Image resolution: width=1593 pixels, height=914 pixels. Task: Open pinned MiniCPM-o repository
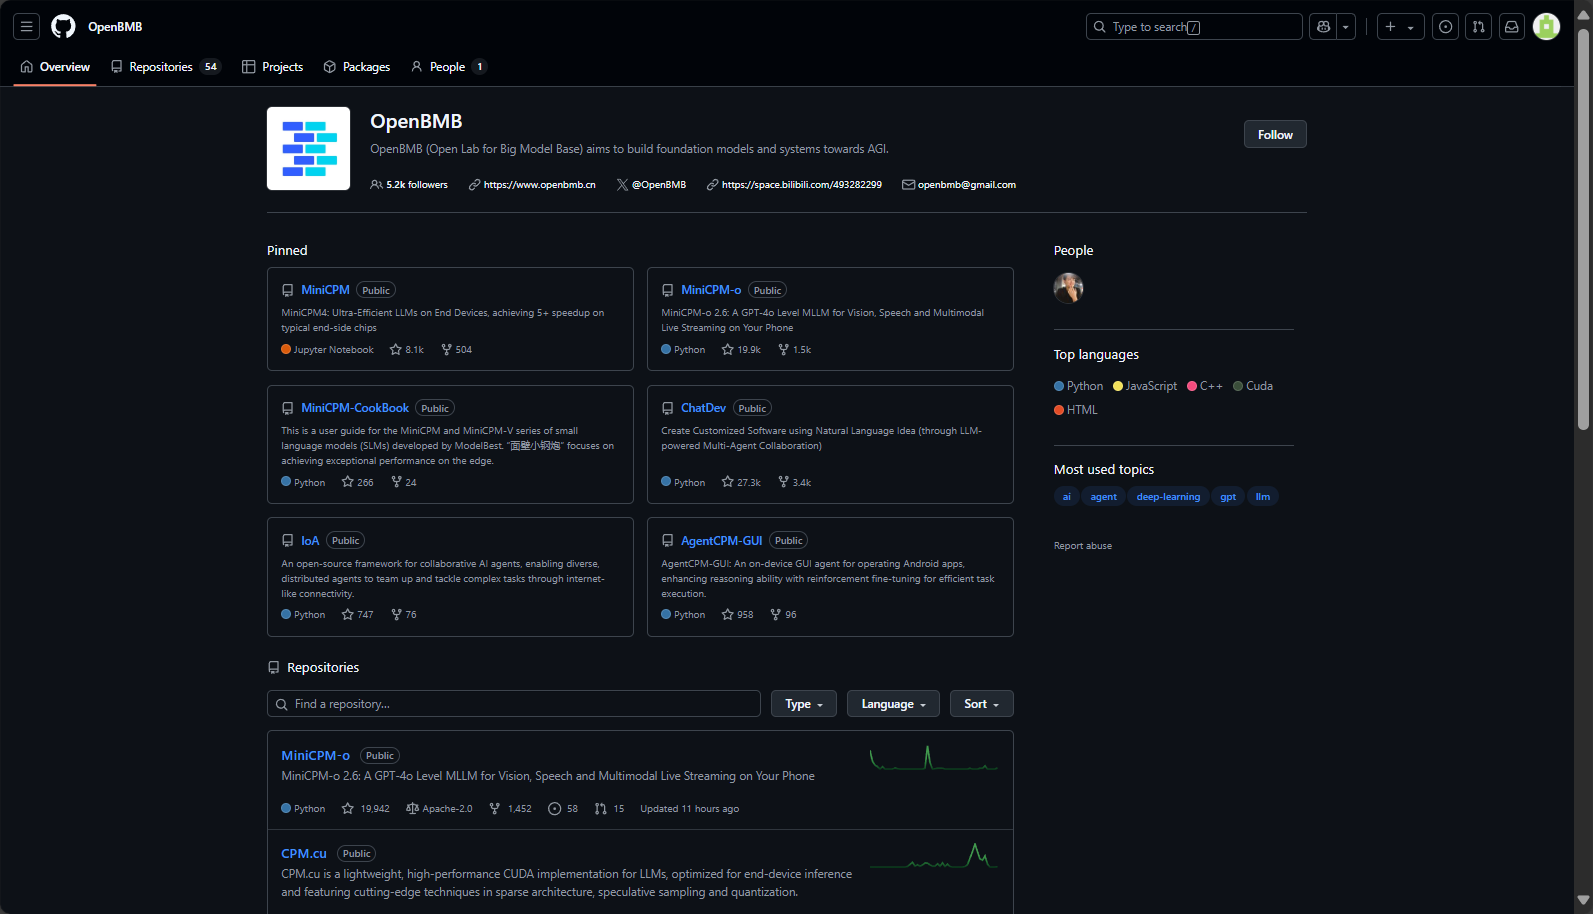[711, 290]
